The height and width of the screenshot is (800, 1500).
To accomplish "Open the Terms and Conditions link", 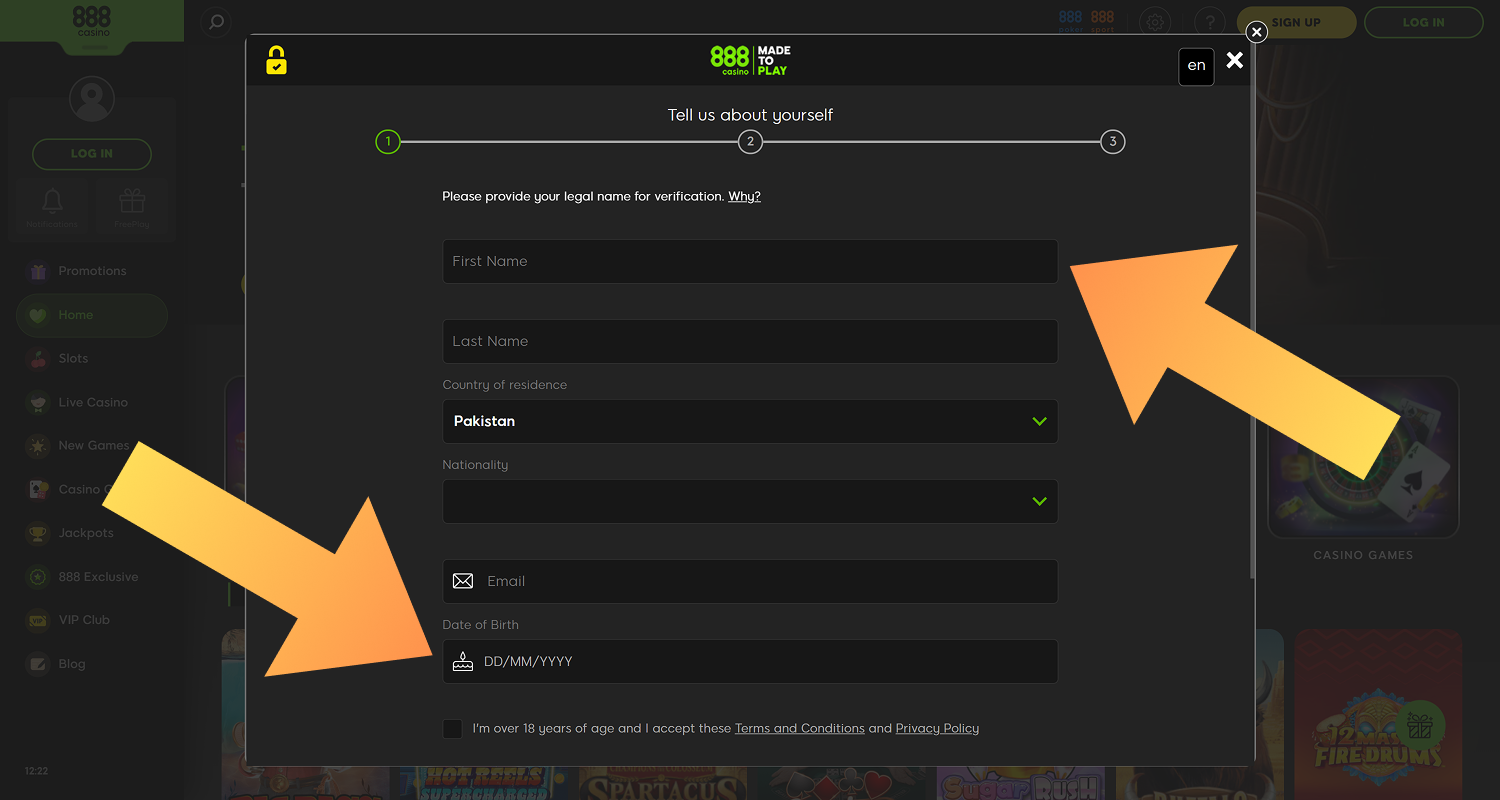I will [x=799, y=728].
